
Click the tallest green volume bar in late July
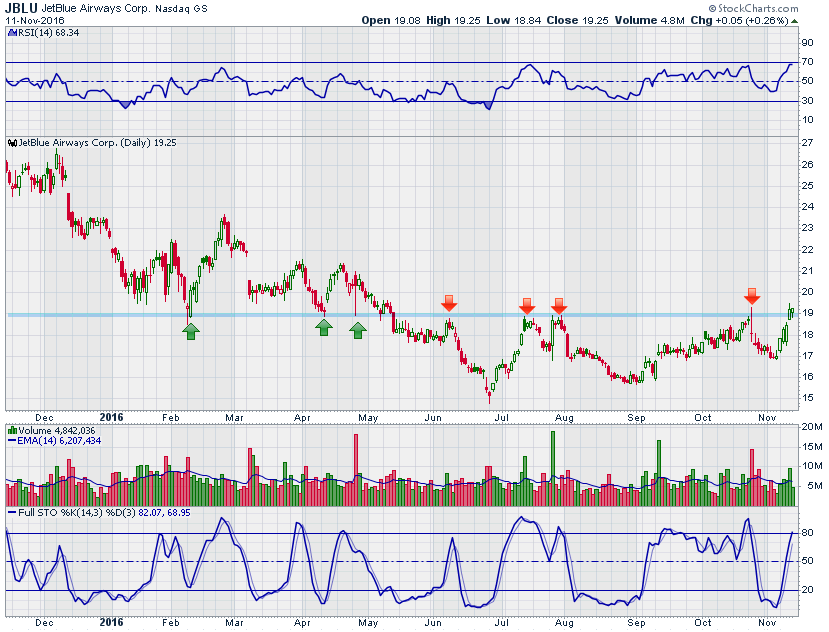coord(553,469)
